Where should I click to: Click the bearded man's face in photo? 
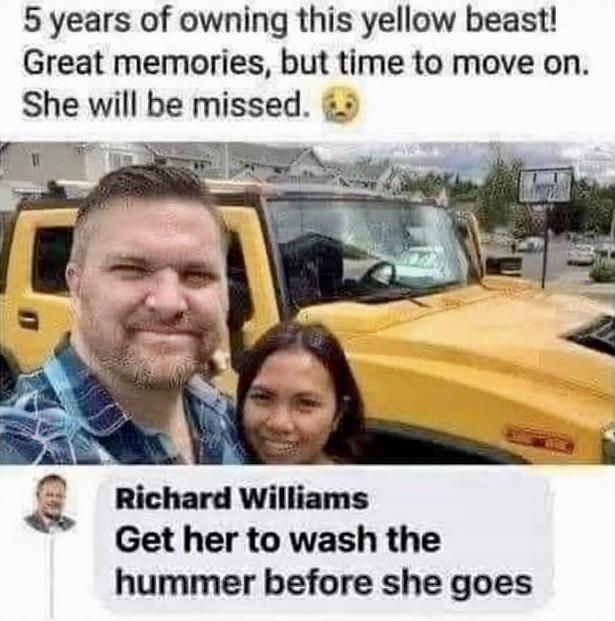tap(154, 289)
